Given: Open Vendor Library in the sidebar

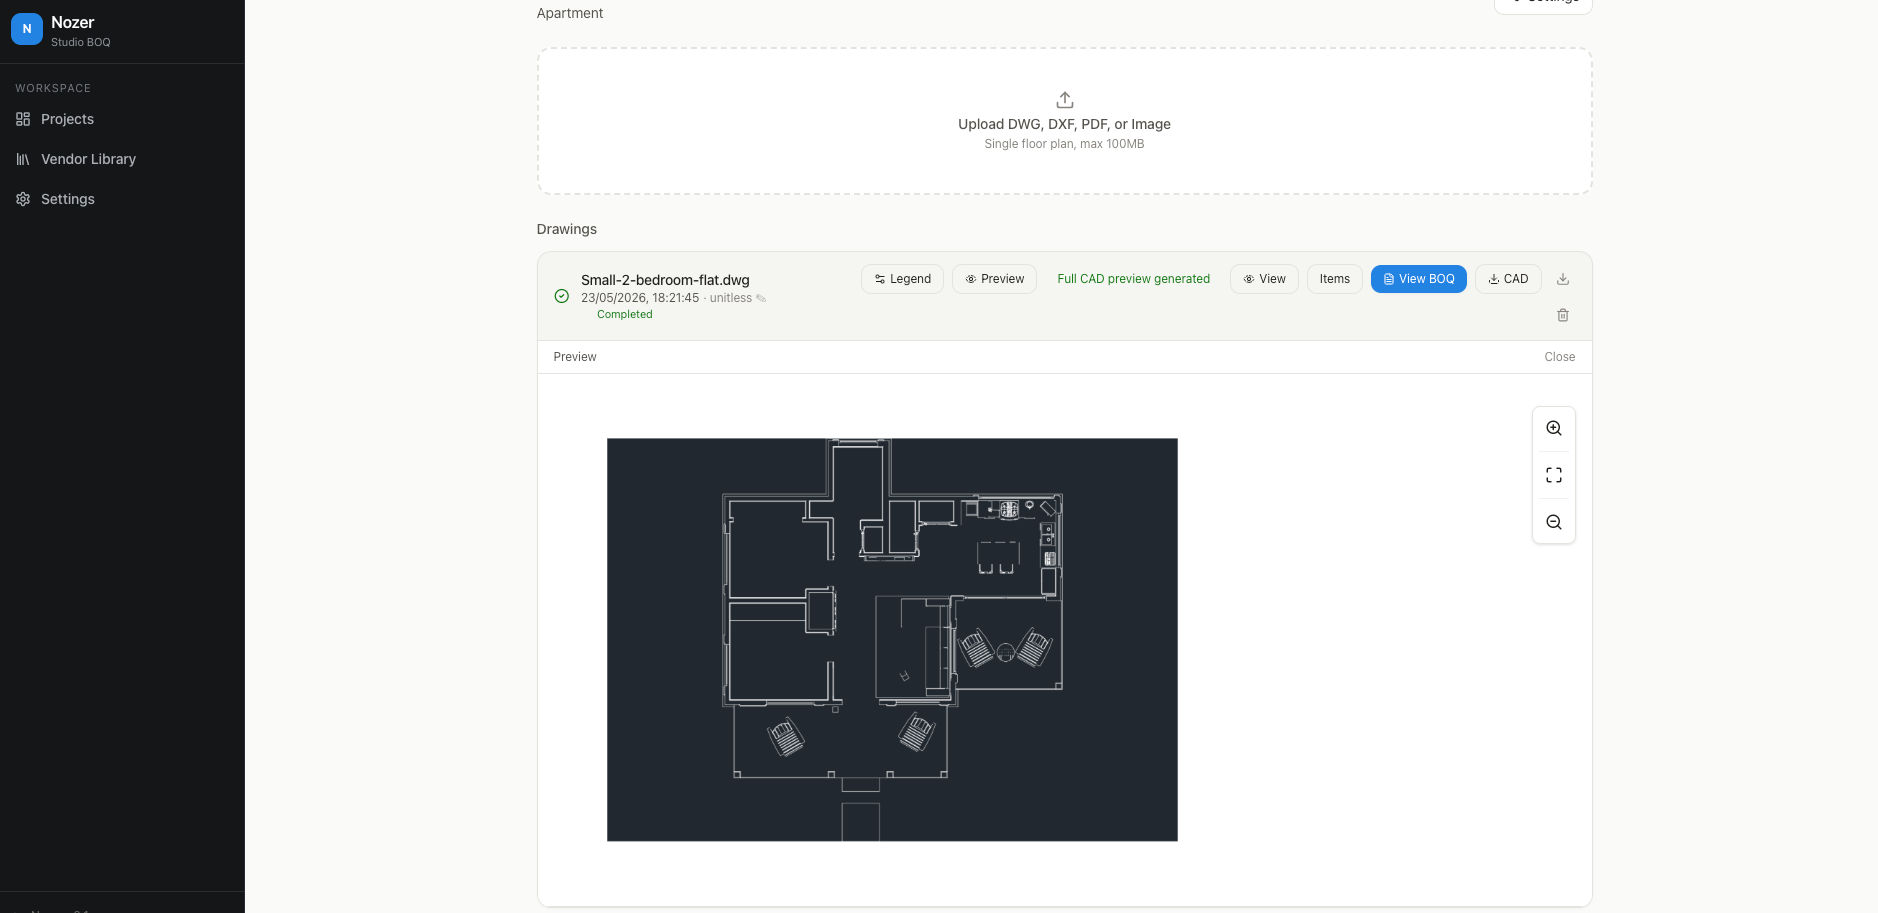Looking at the screenshot, I should 122,159.
